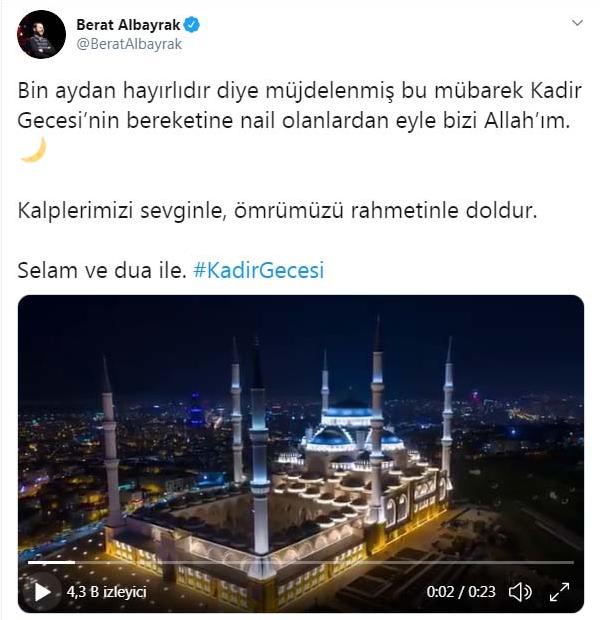The width and height of the screenshot is (600, 620).
Task: Play the mosque video
Action: tap(42, 592)
